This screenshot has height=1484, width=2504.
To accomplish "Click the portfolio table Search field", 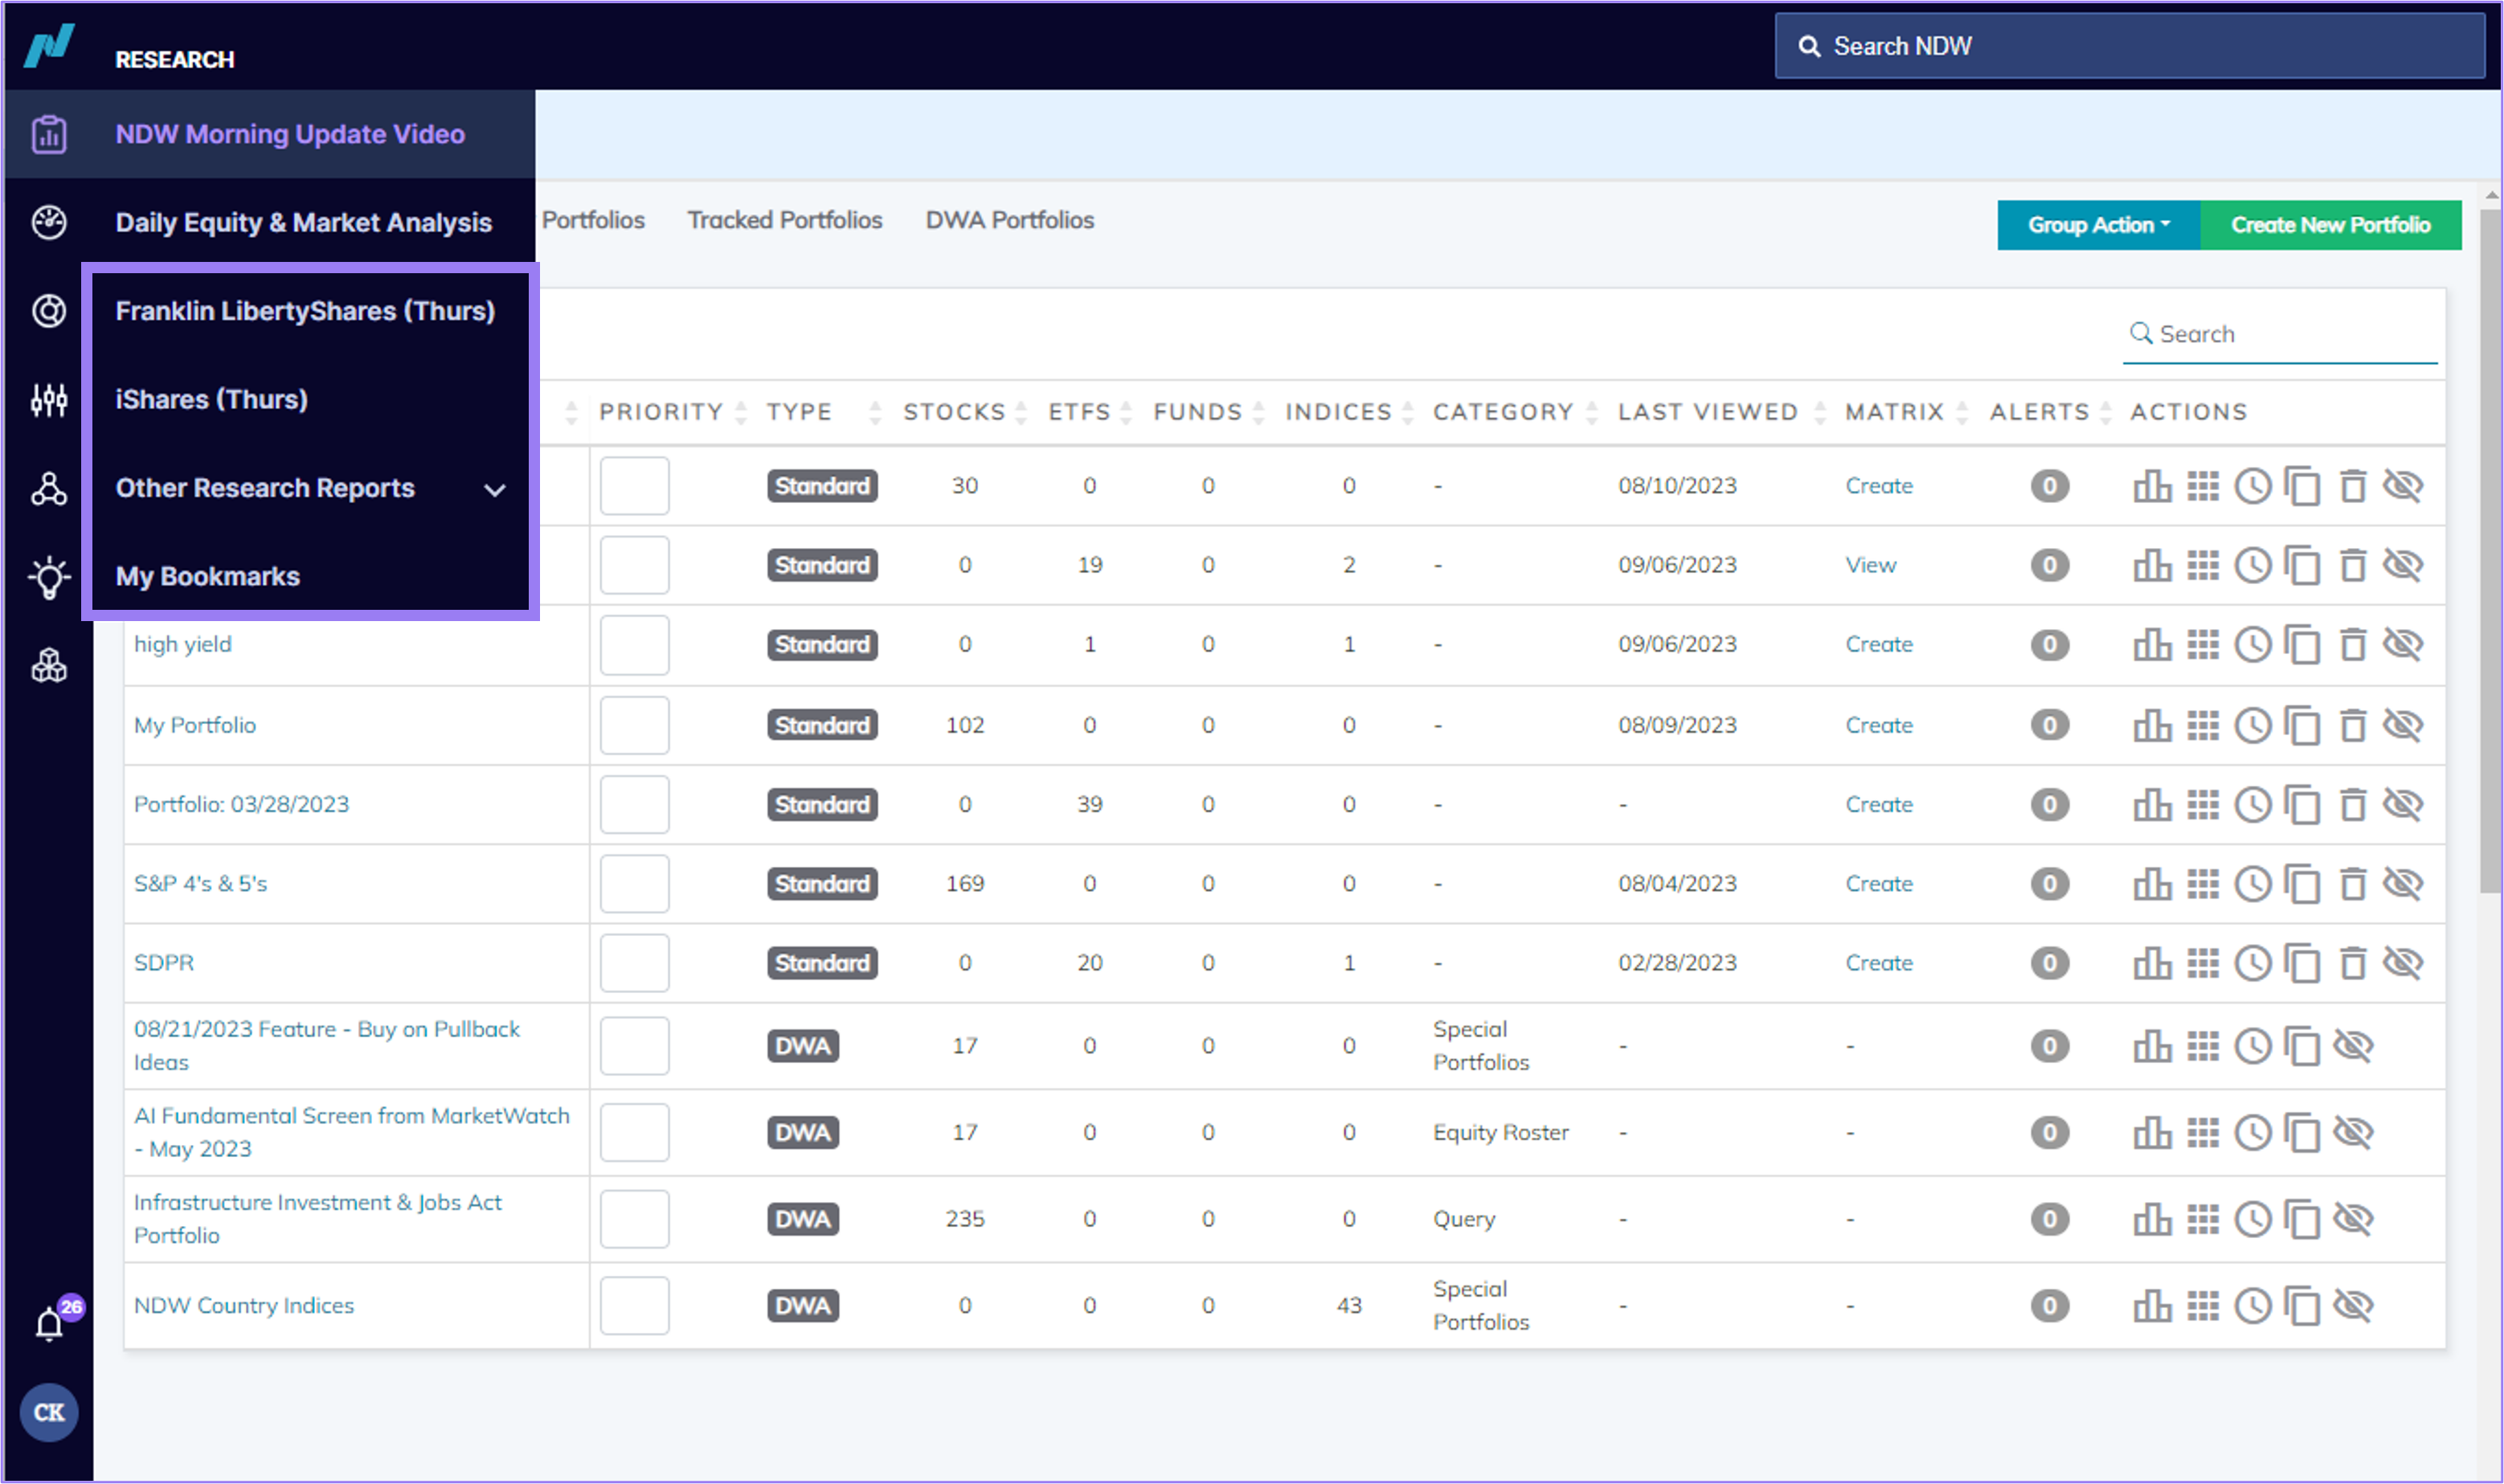I will [2280, 335].
